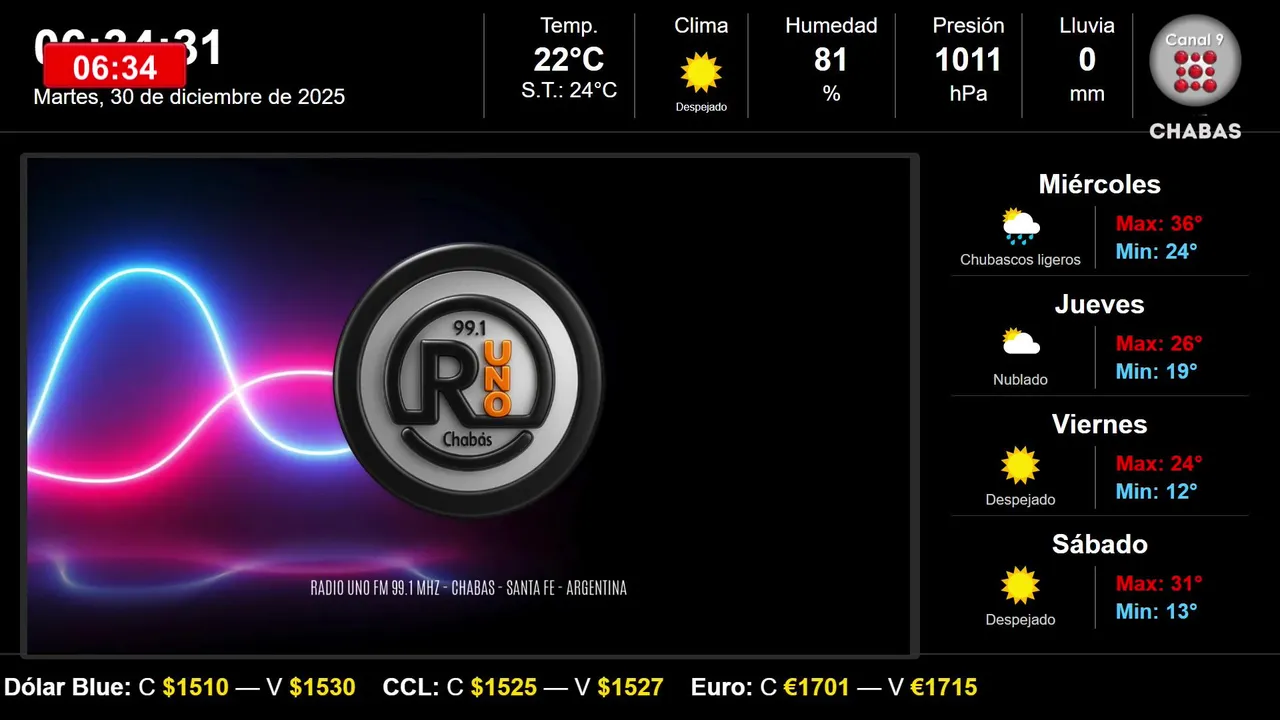Select the Sábado forecast heading
Image resolution: width=1280 pixels, height=720 pixels.
[1100, 544]
